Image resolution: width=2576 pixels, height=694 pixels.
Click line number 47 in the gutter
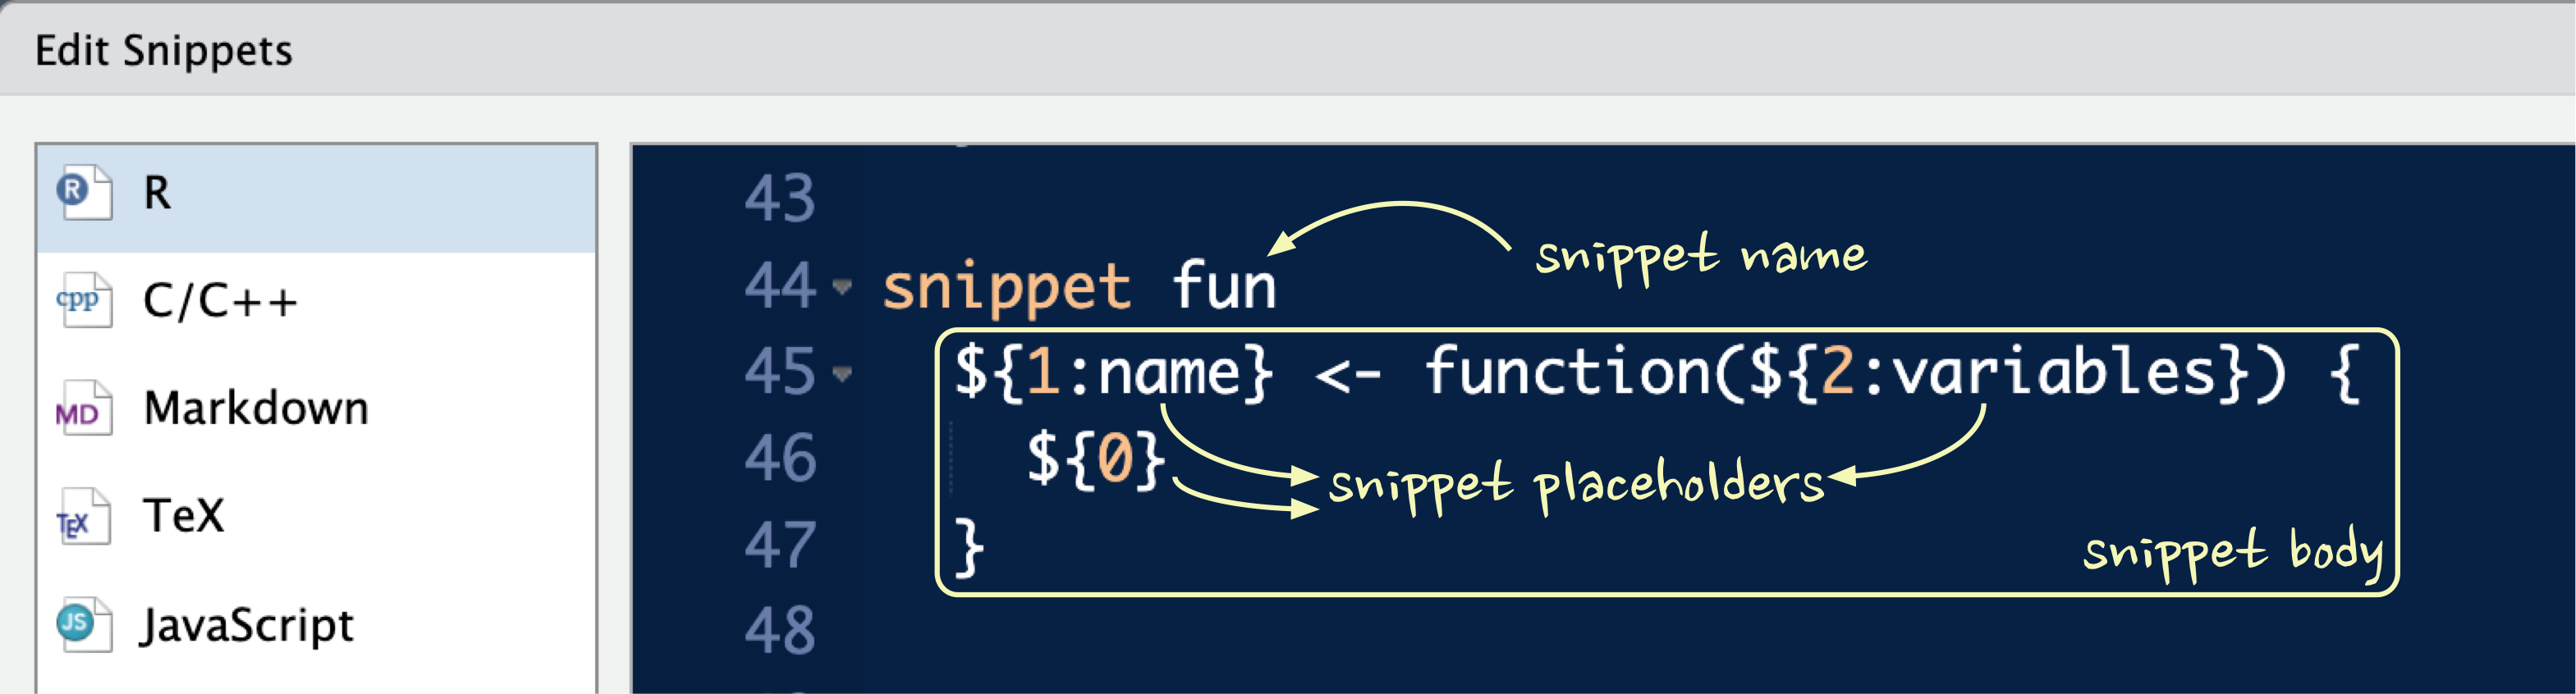point(780,546)
